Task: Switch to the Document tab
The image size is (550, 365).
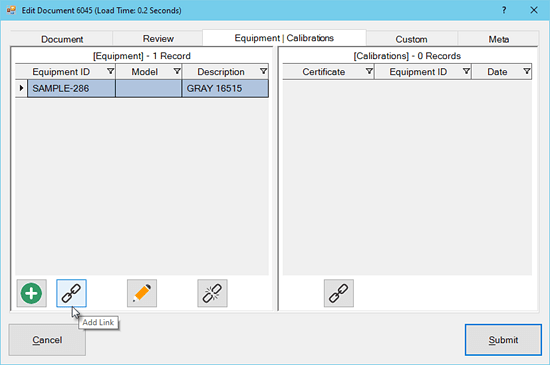Action: 62,39
